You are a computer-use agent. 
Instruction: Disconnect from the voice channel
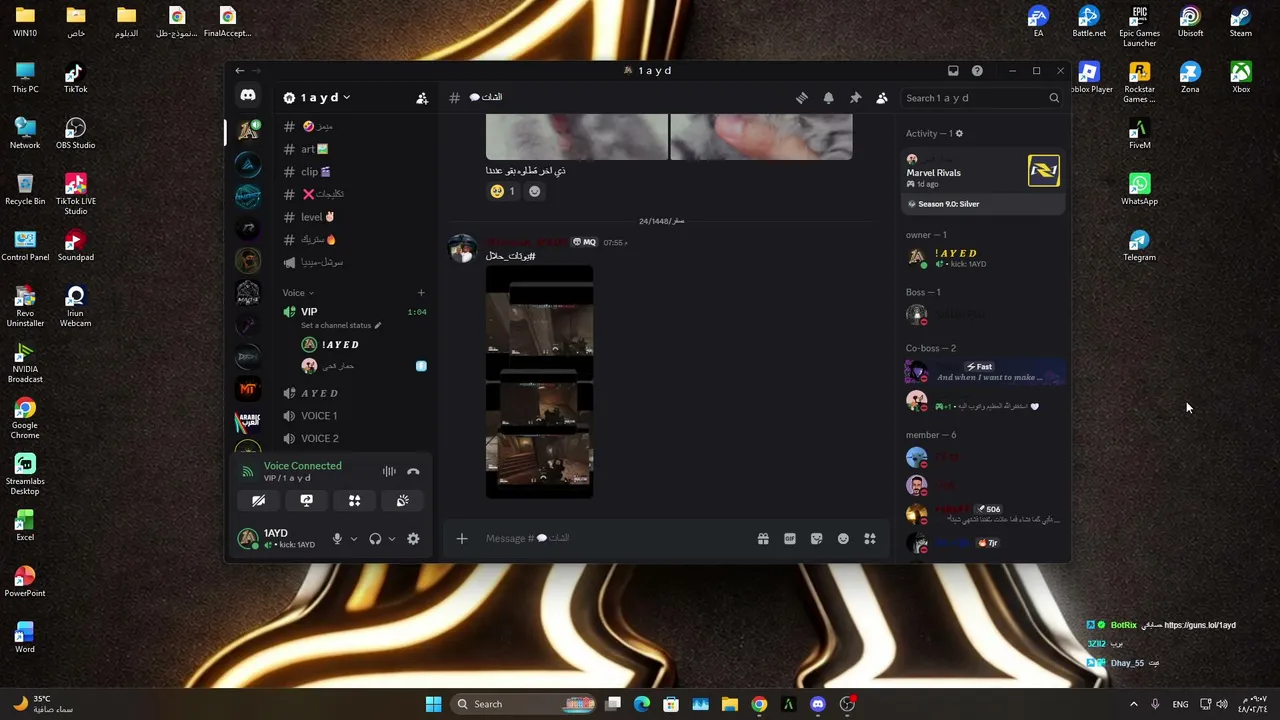(413, 472)
